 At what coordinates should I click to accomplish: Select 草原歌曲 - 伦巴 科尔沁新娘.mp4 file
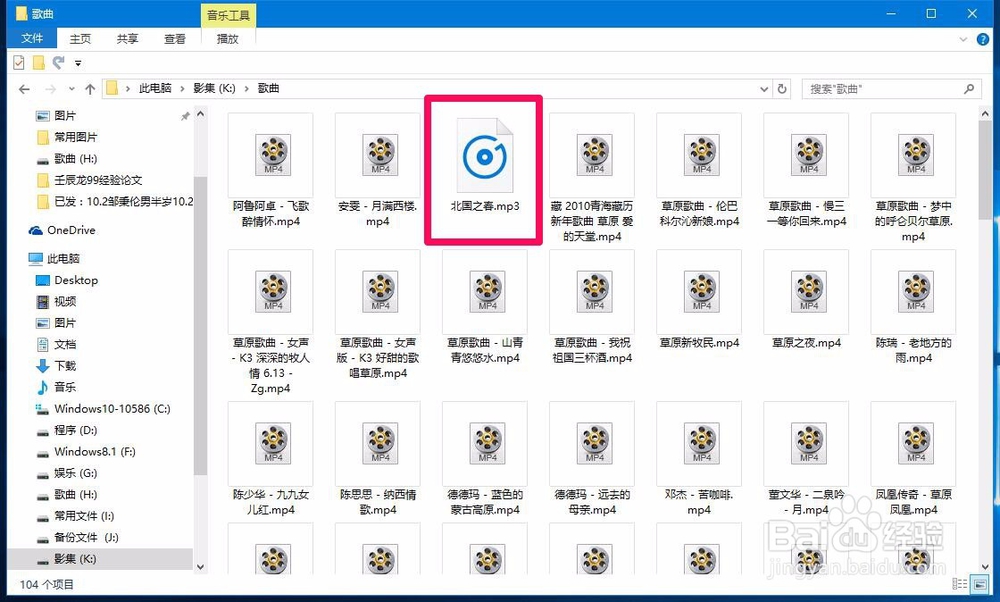699,171
